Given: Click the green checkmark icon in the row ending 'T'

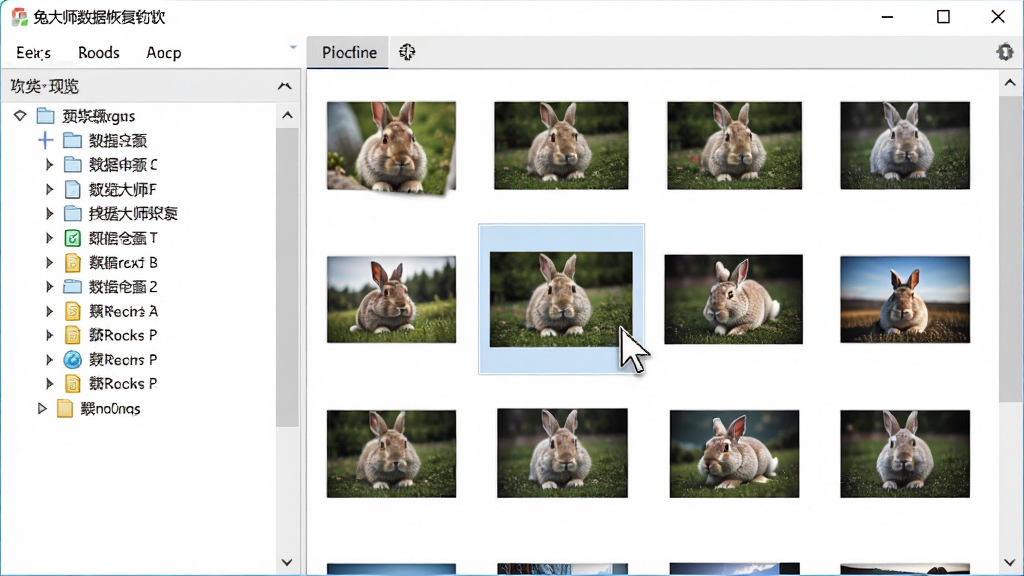Looking at the screenshot, I should point(72,238).
